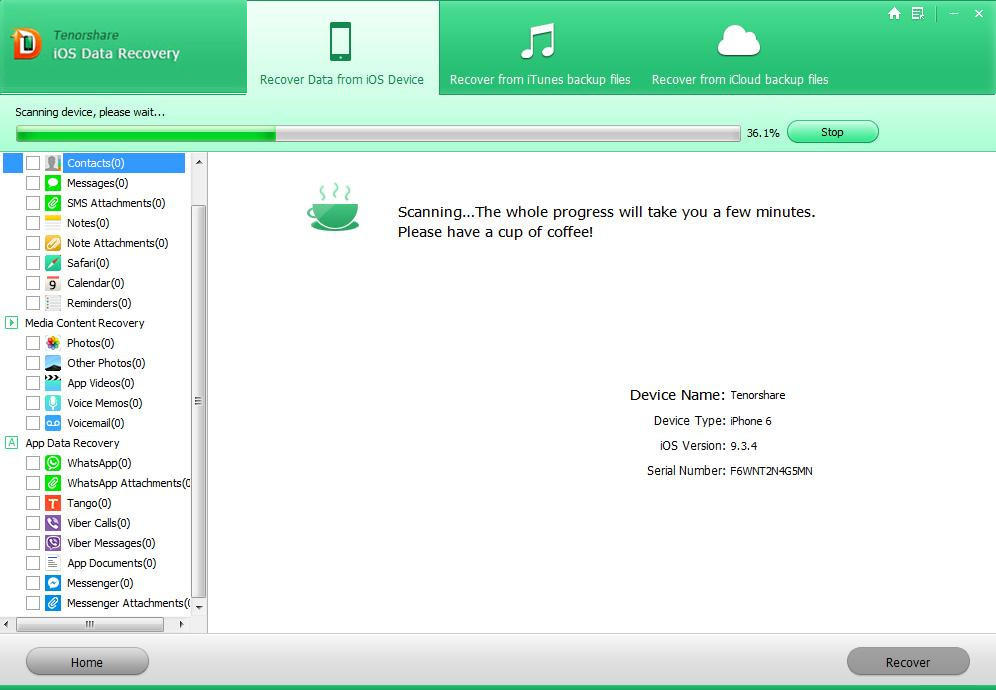Enable the WhatsApp checkbox
The width and height of the screenshot is (996, 690).
click(x=33, y=463)
